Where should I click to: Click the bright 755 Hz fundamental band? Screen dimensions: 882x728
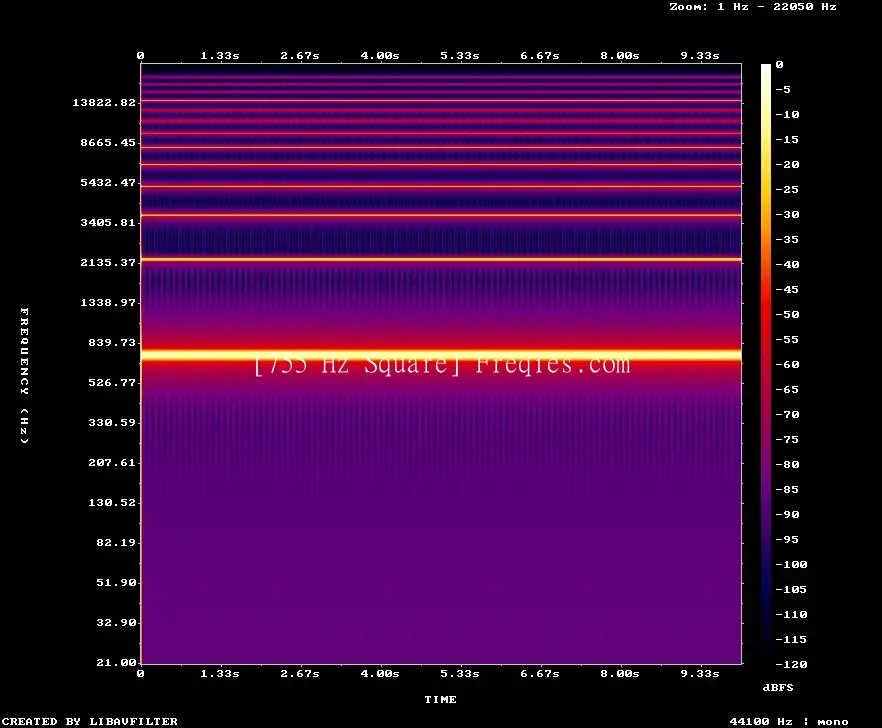tap(441, 355)
